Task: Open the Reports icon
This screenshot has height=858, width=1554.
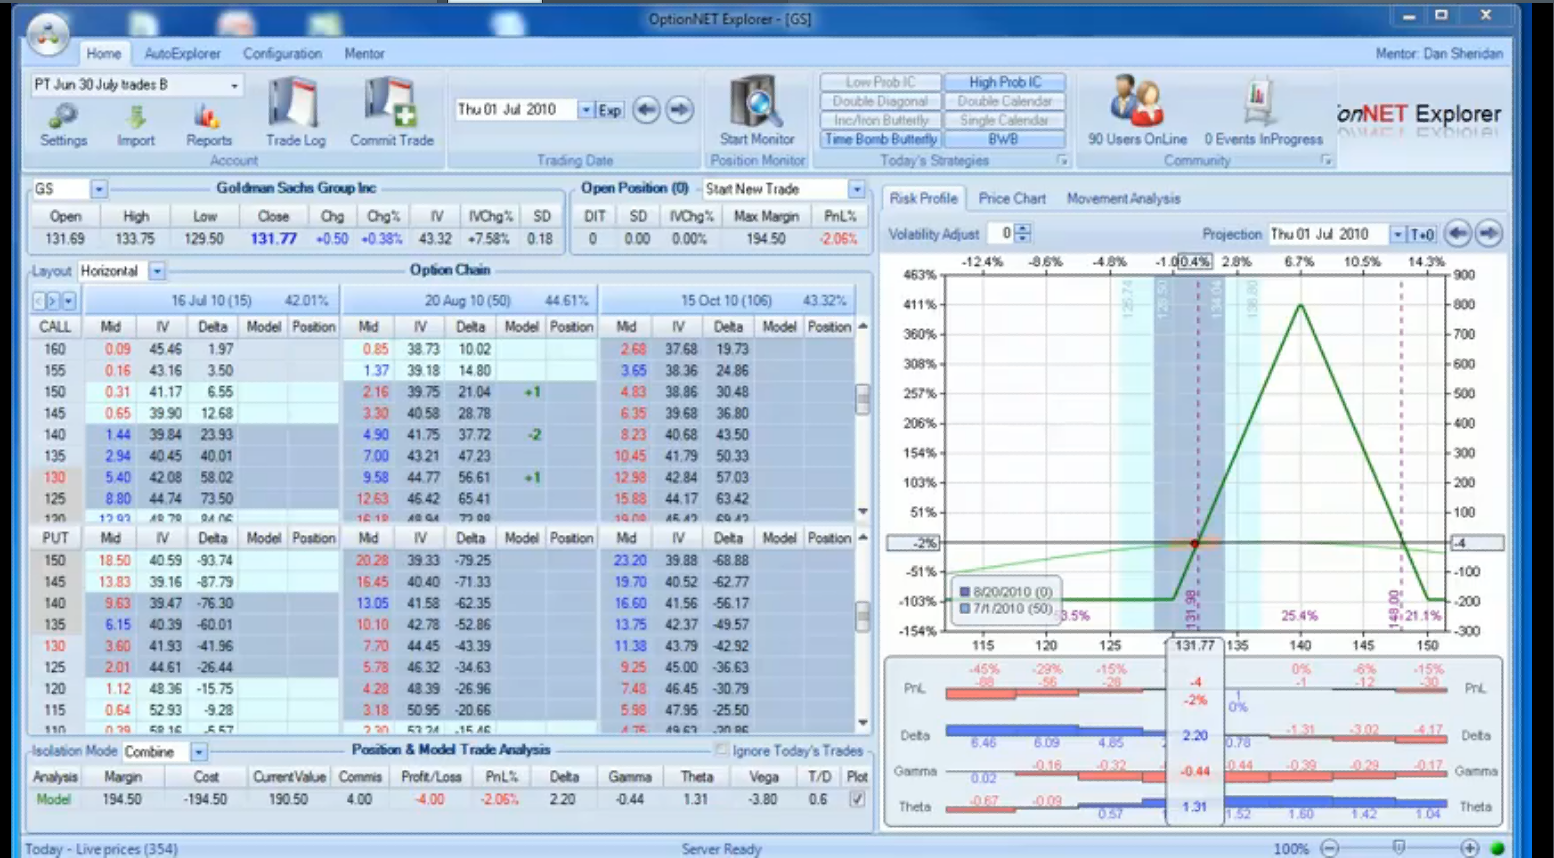Action: pyautogui.click(x=208, y=117)
